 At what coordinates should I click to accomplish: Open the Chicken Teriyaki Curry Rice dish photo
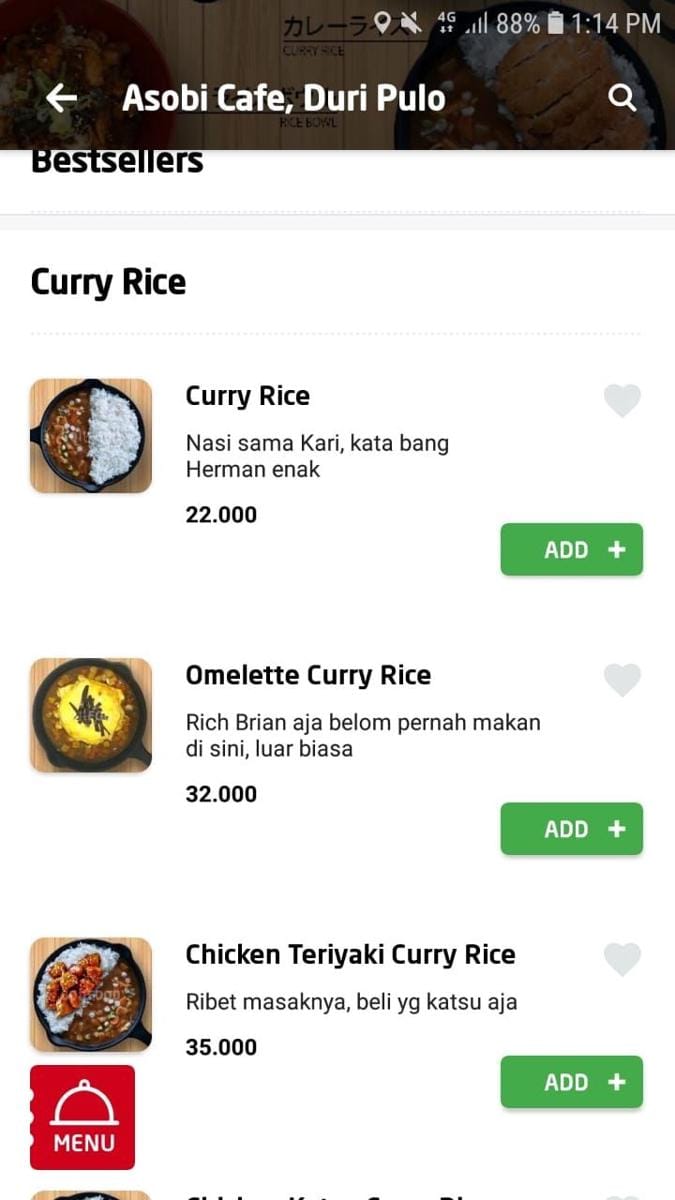tap(91, 994)
